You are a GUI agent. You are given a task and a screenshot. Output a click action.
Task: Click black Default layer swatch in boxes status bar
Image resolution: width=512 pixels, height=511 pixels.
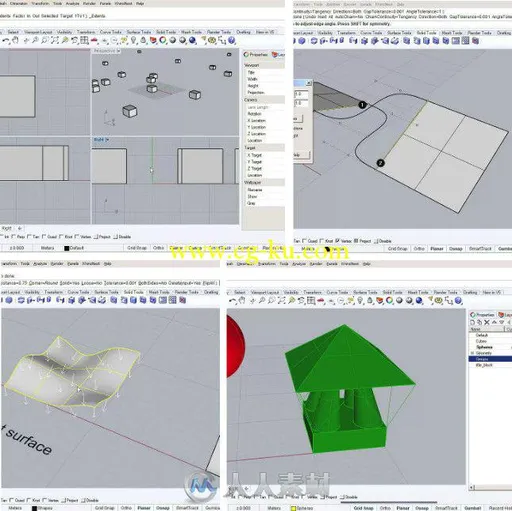67,248
